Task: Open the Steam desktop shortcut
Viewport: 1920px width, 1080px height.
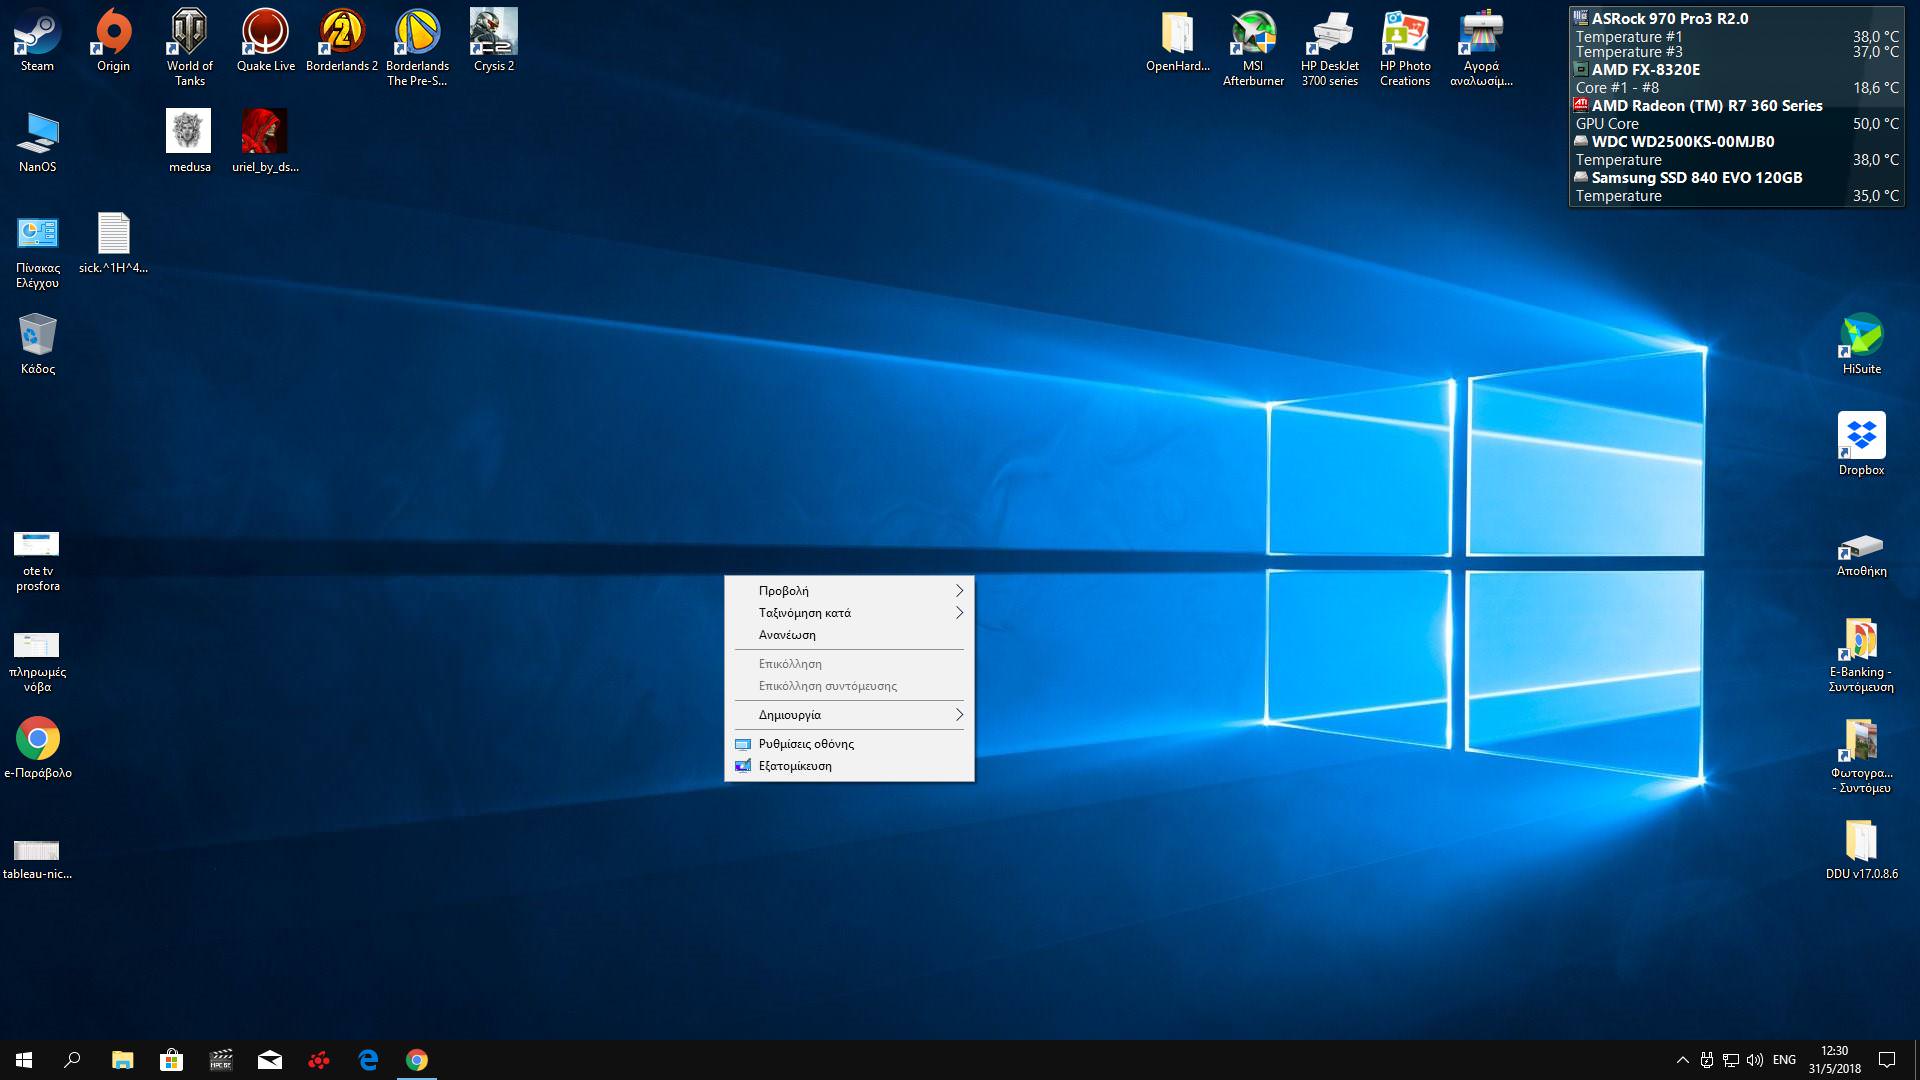Action: pos(37,40)
